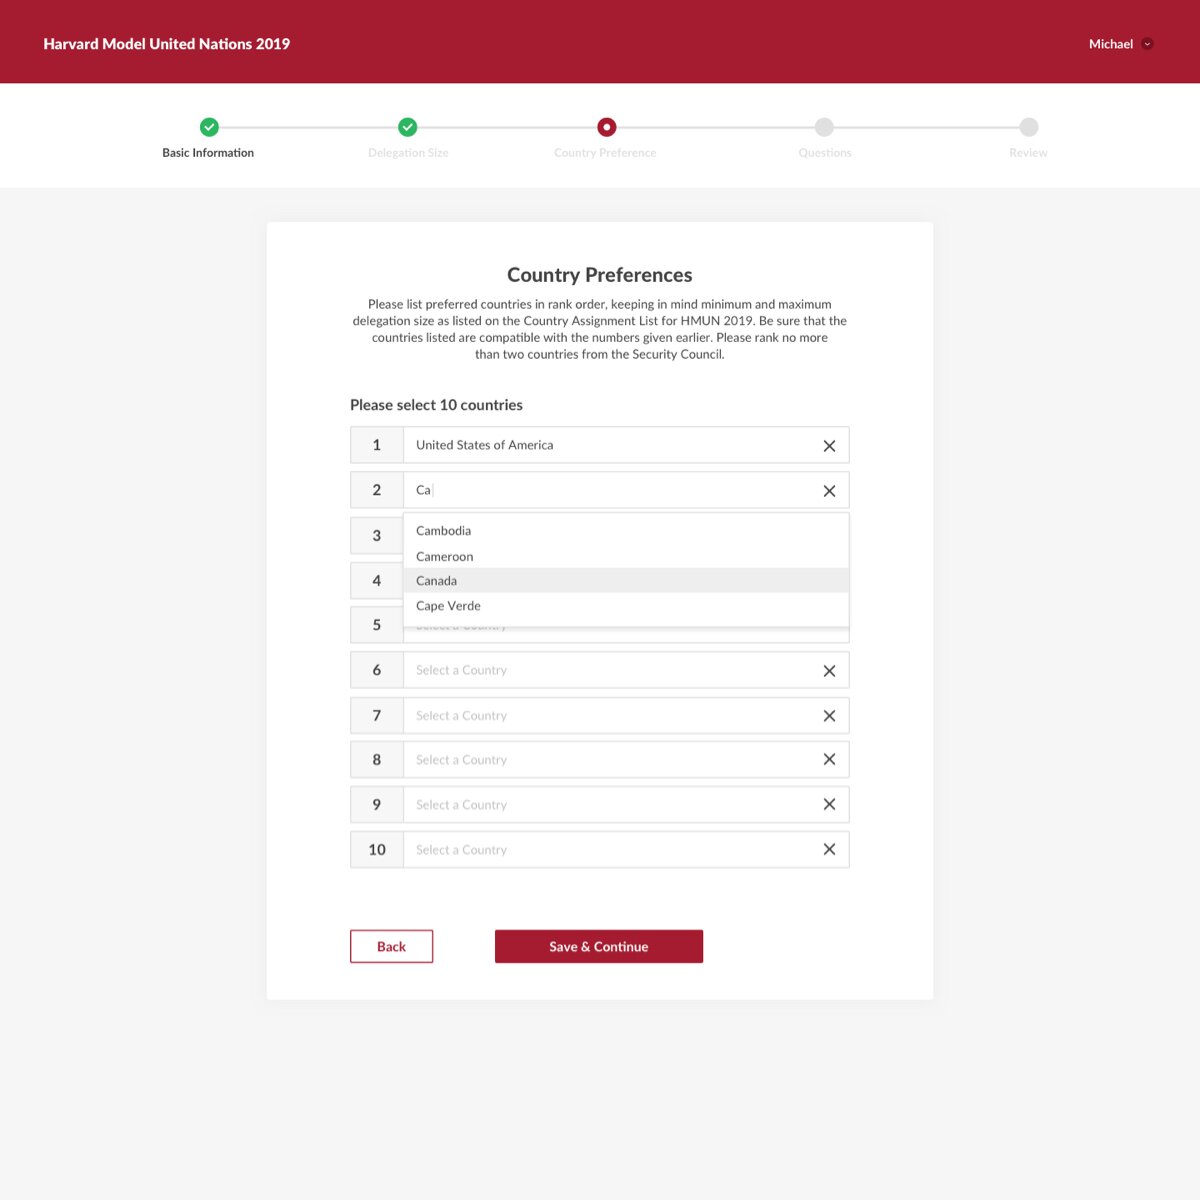
Task: Click the Questions step circle
Action: pos(824,128)
